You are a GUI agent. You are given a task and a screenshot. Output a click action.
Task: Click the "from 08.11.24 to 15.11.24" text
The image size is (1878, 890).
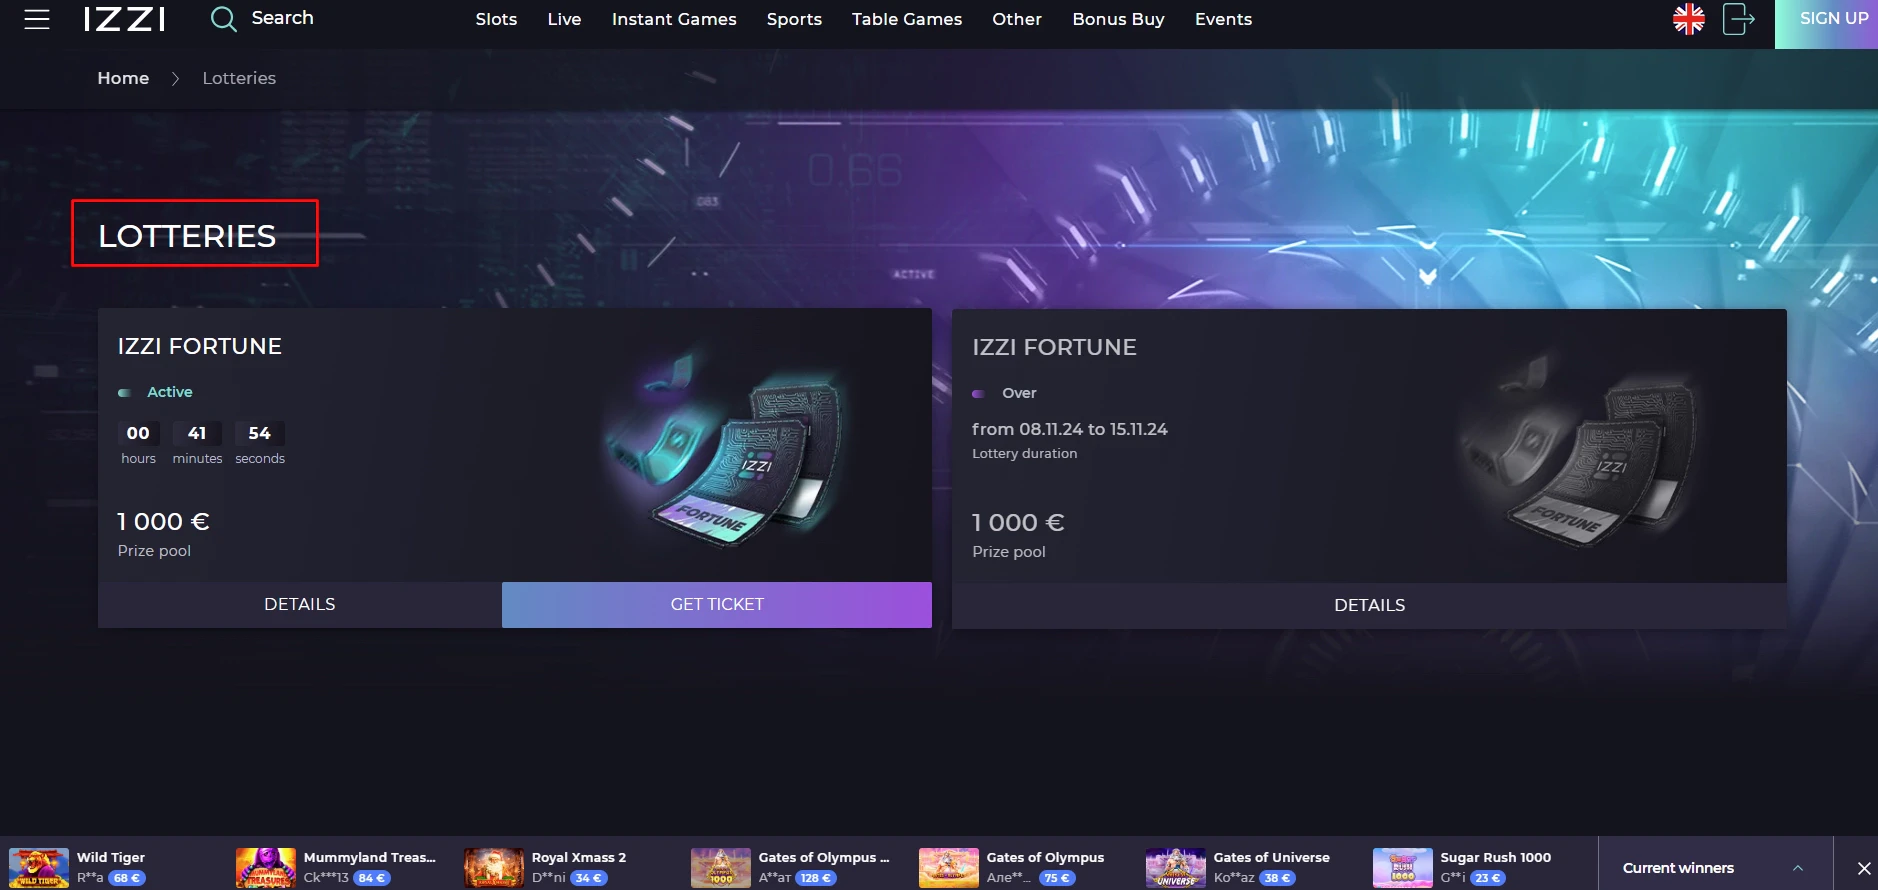(1070, 429)
